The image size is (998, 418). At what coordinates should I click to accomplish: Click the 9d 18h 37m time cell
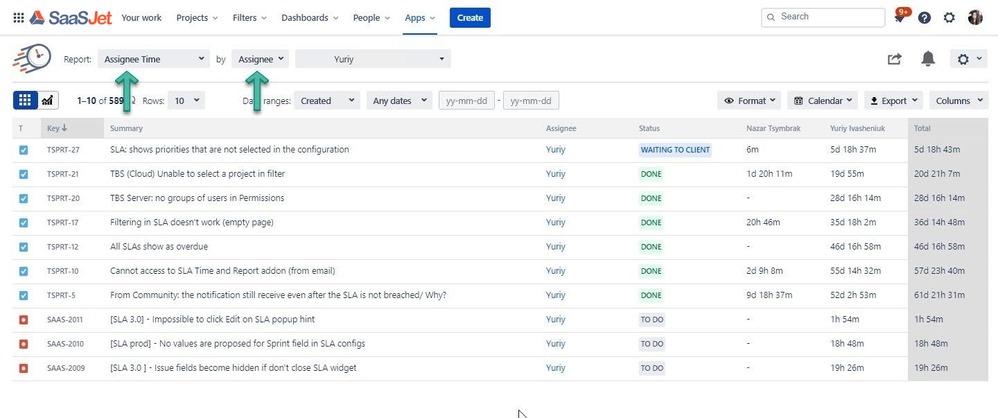pyautogui.click(x=770, y=295)
